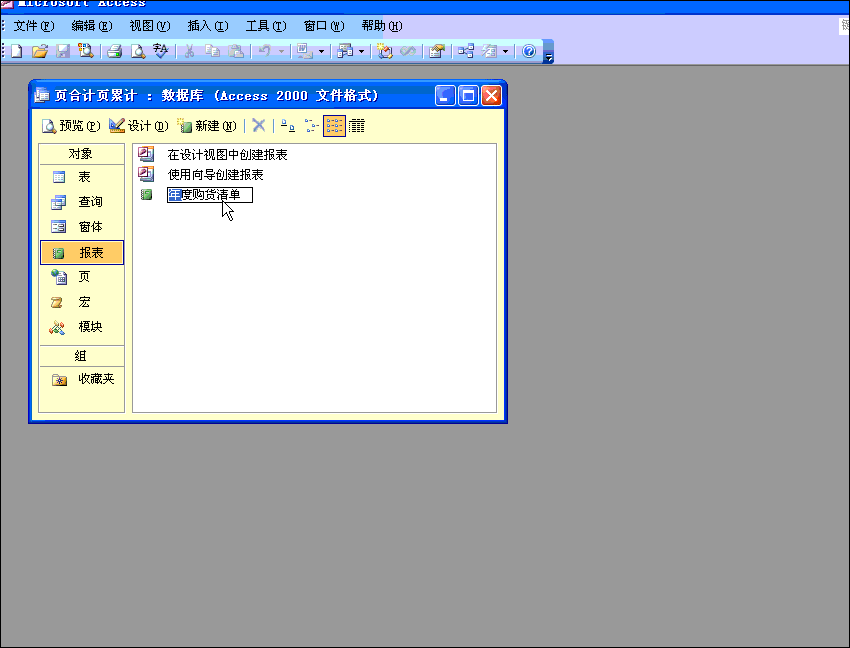
Task: Open the Relationships toolbar icon
Action: point(466,52)
